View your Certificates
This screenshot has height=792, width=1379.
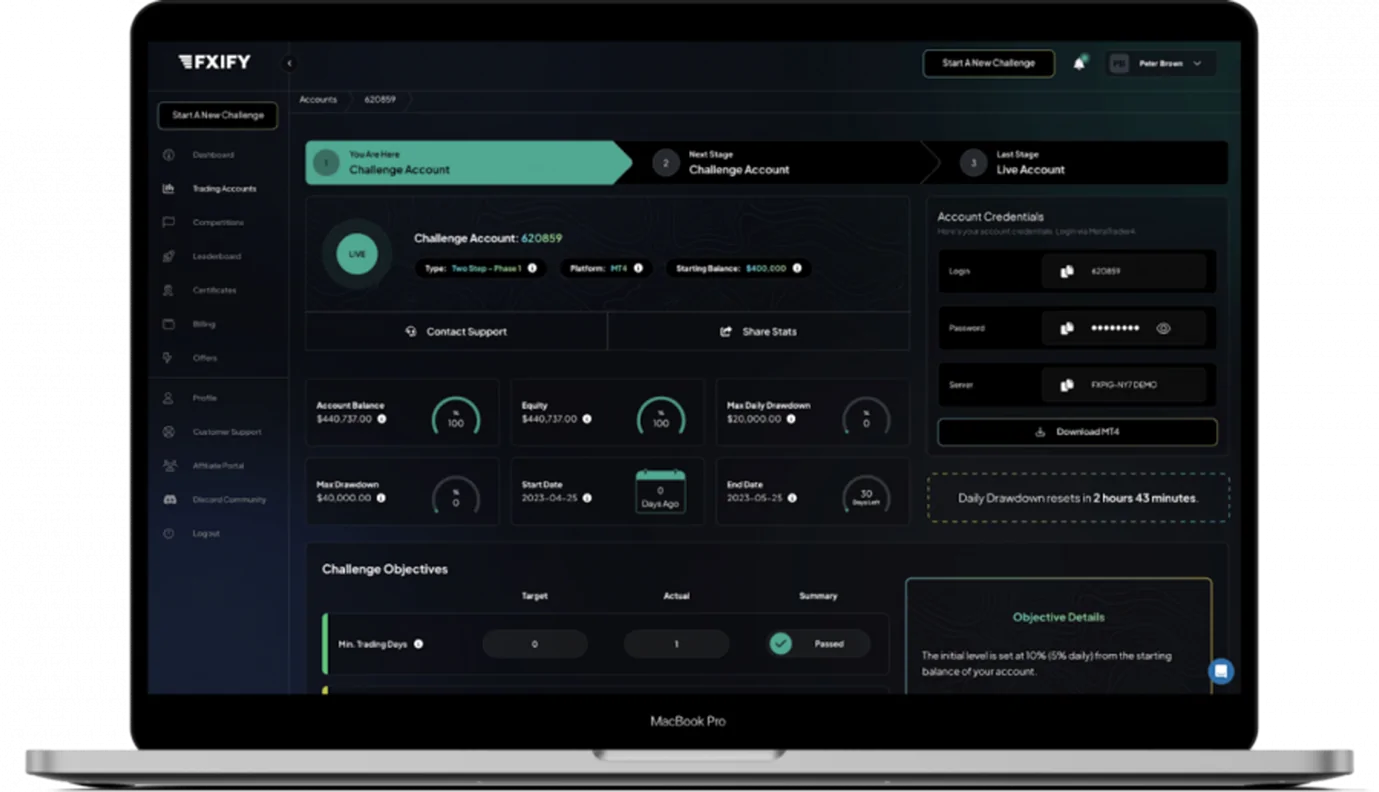pos(168,290)
